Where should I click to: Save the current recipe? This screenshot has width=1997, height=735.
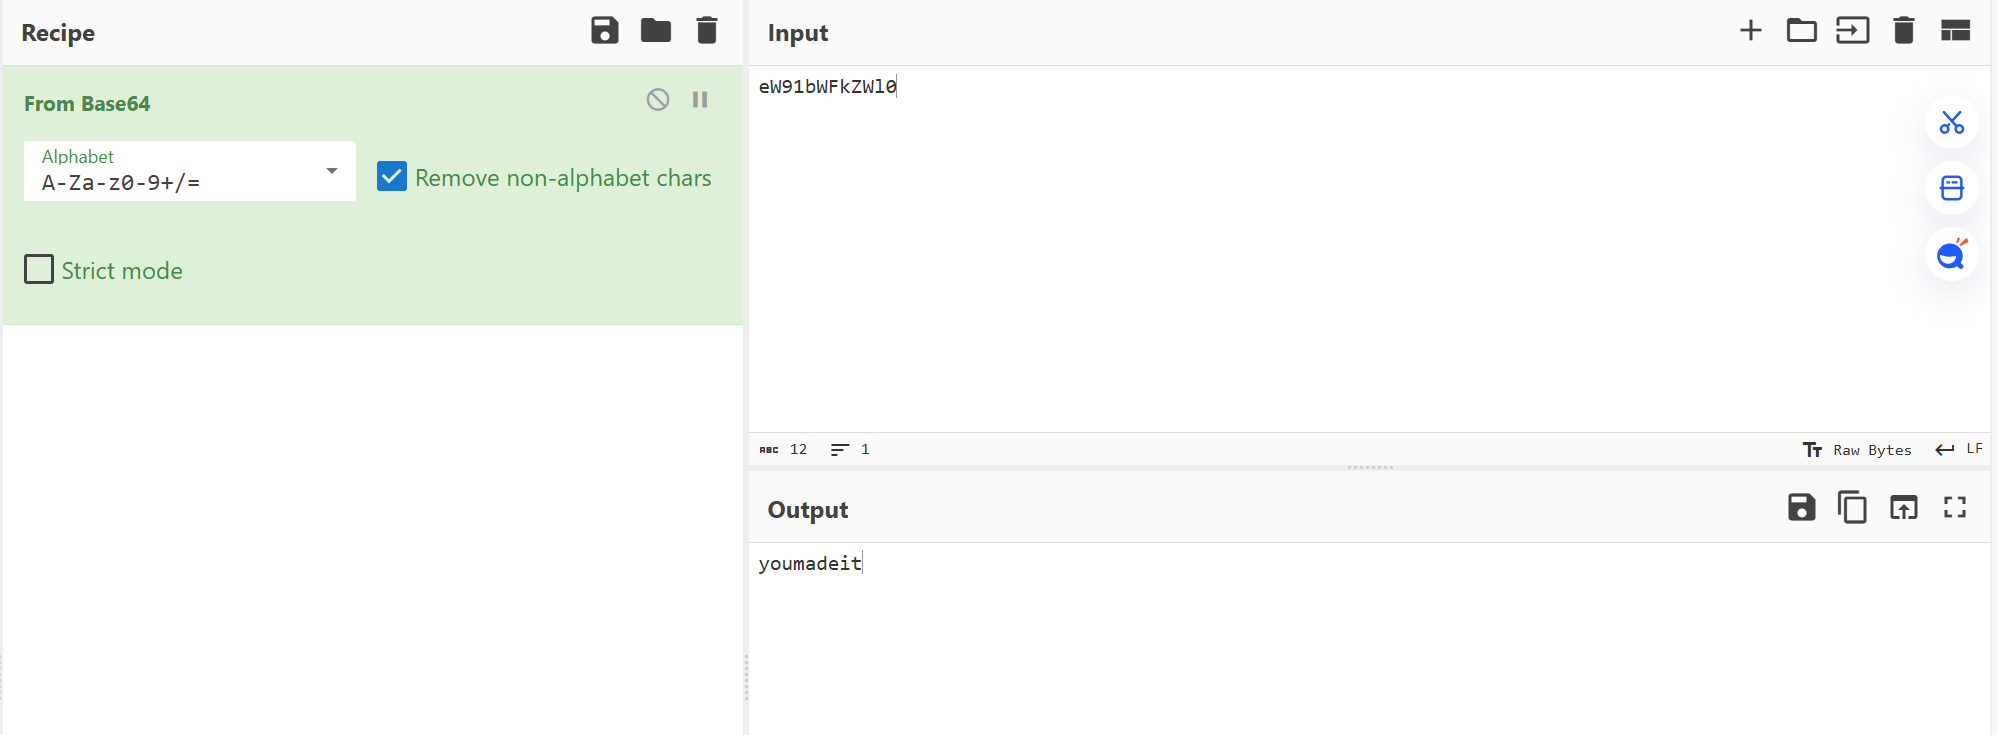click(x=605, y=31)
